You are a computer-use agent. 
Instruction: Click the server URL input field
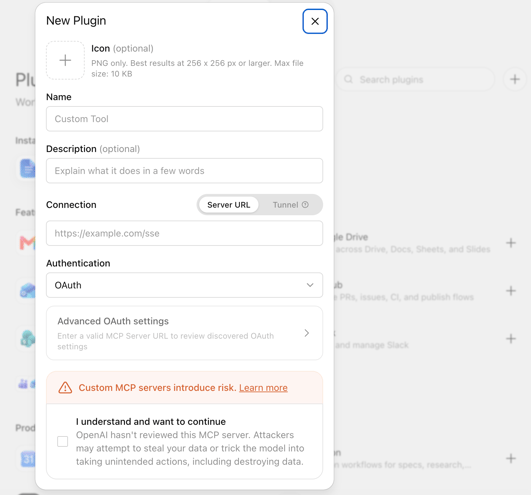tap(184, 233)
